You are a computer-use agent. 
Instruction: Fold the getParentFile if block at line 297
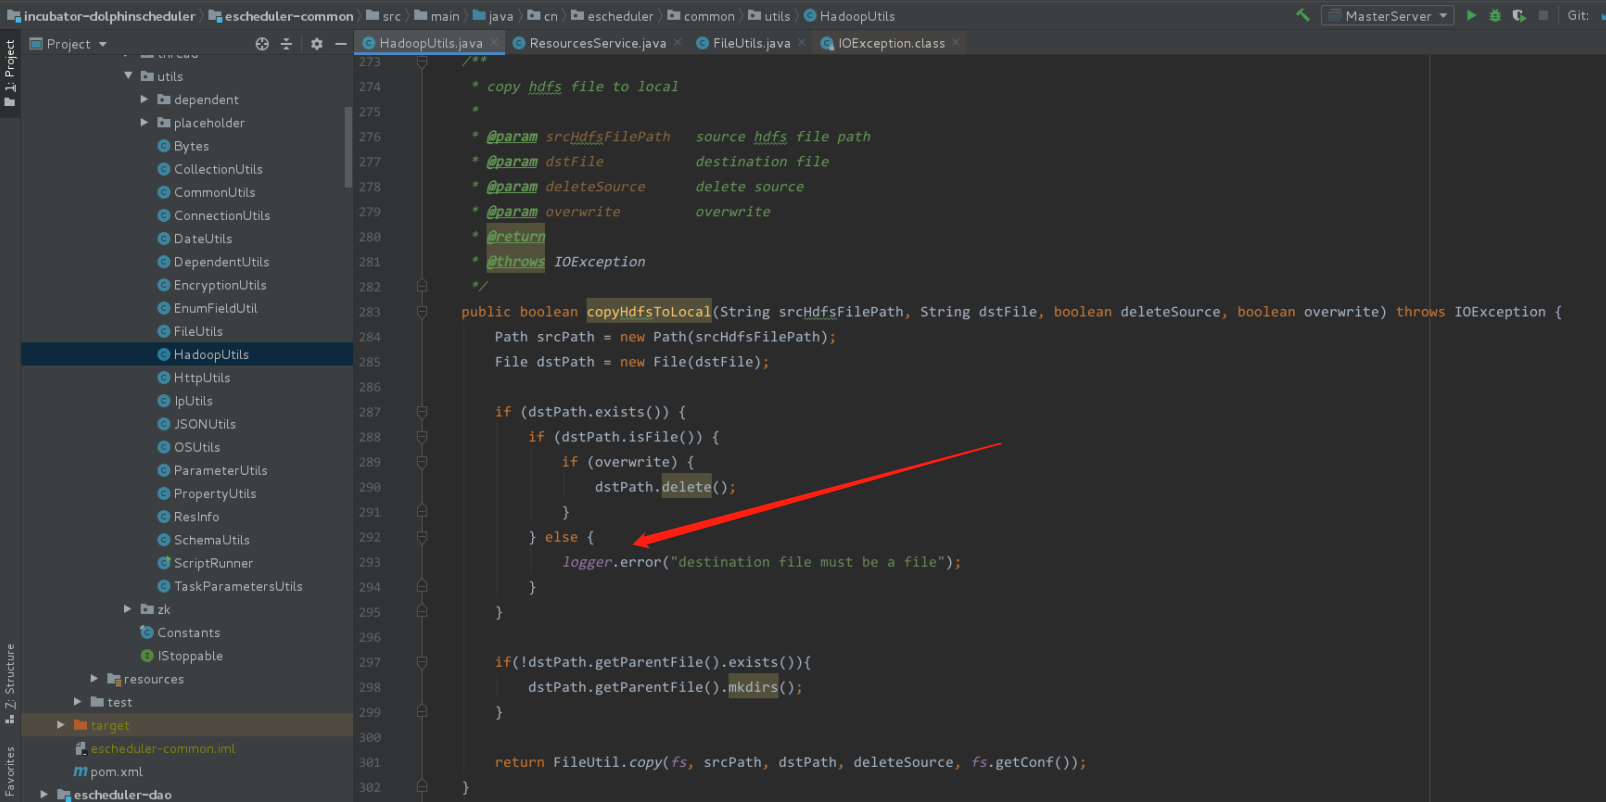click(x=422, y=661)
